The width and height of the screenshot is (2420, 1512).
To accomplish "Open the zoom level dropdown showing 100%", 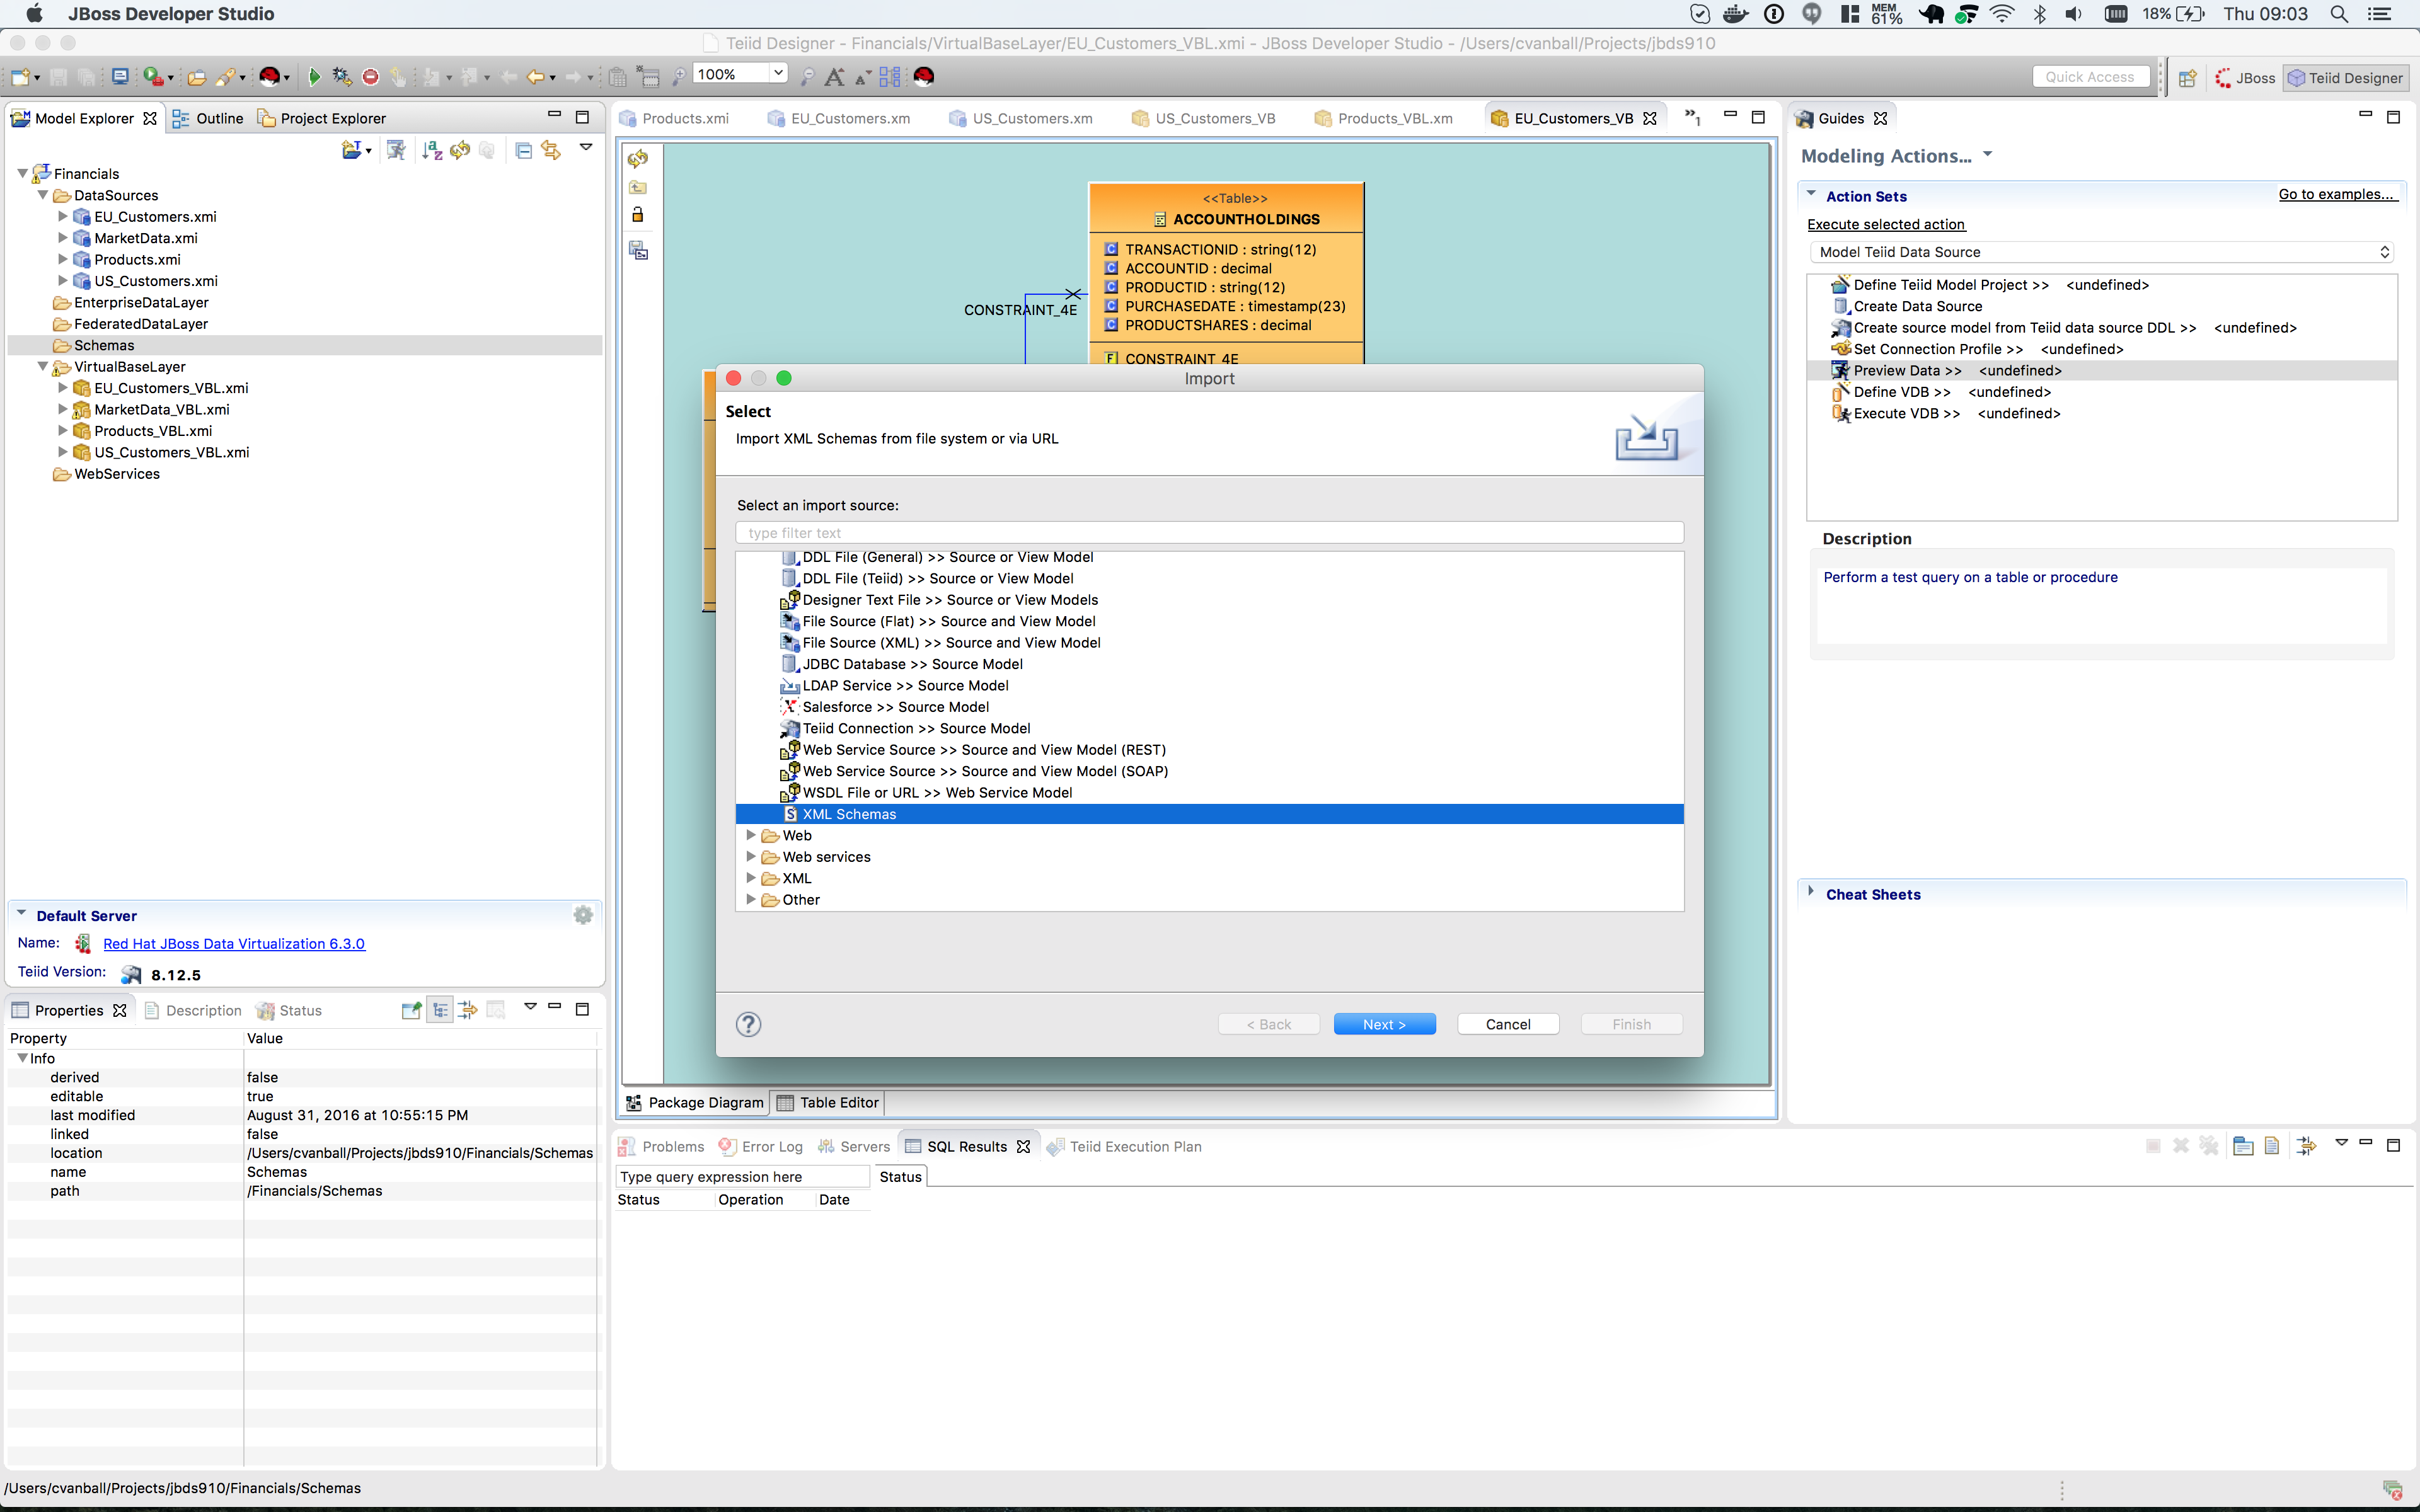I will 779,73.
